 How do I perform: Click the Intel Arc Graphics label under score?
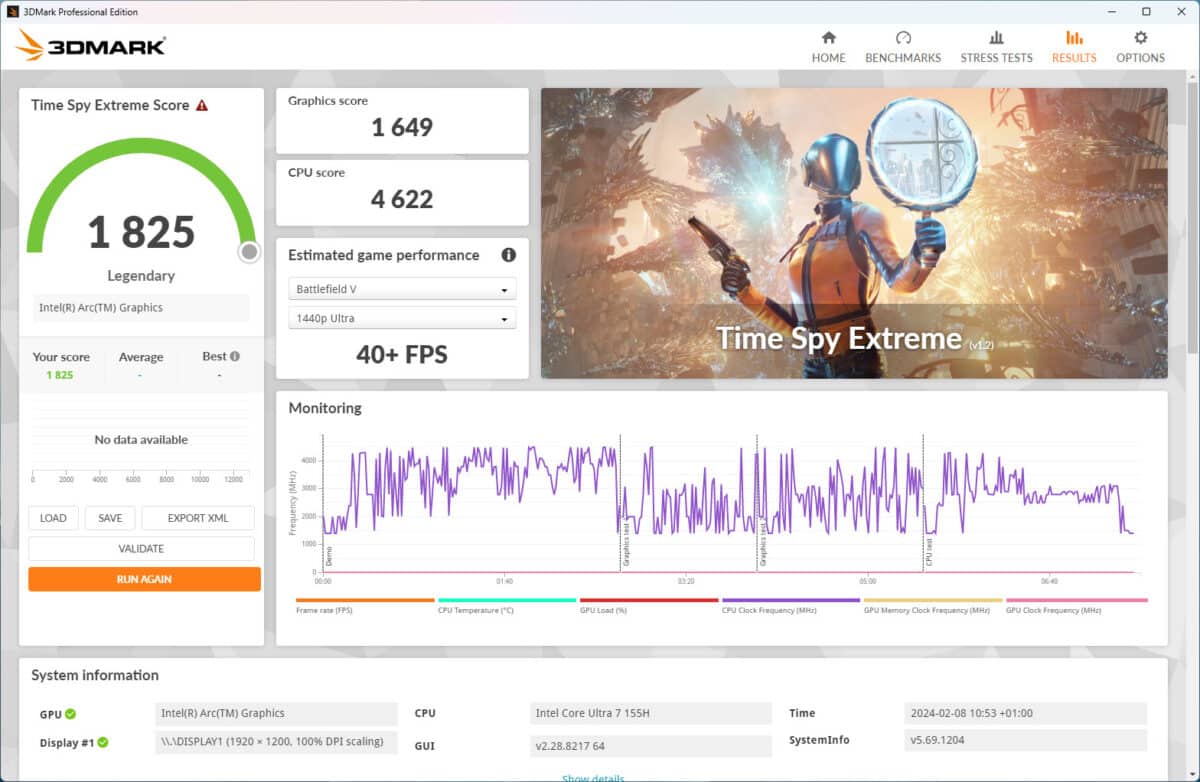(141, 307)
